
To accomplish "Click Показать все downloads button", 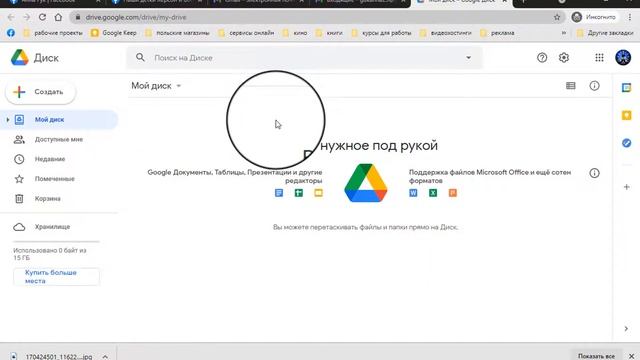I will tap(596, 356).
